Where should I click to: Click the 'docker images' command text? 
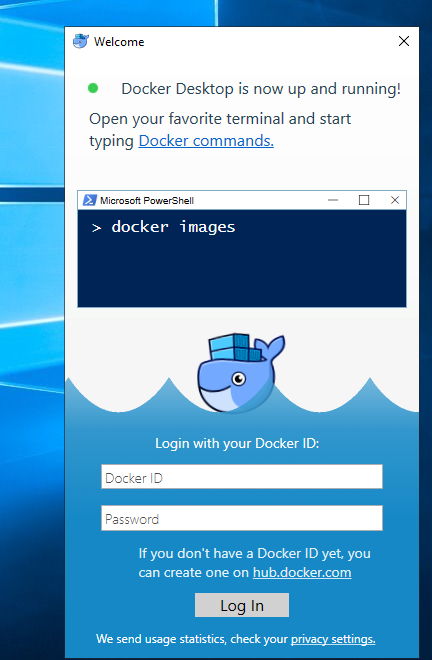[x=173, y=227]
